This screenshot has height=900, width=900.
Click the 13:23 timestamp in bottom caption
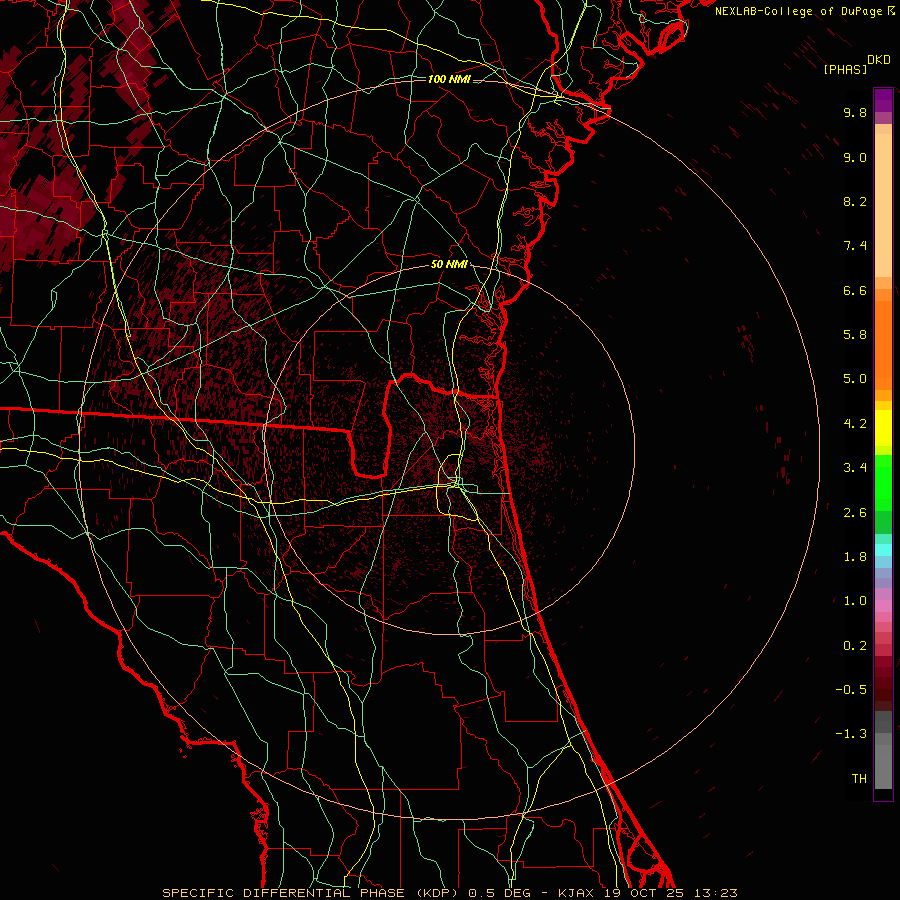[720, 892]
